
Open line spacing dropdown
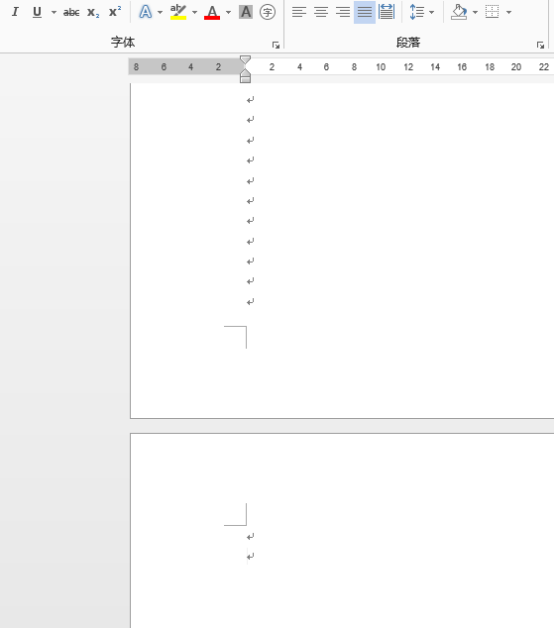tap(422, 12)
